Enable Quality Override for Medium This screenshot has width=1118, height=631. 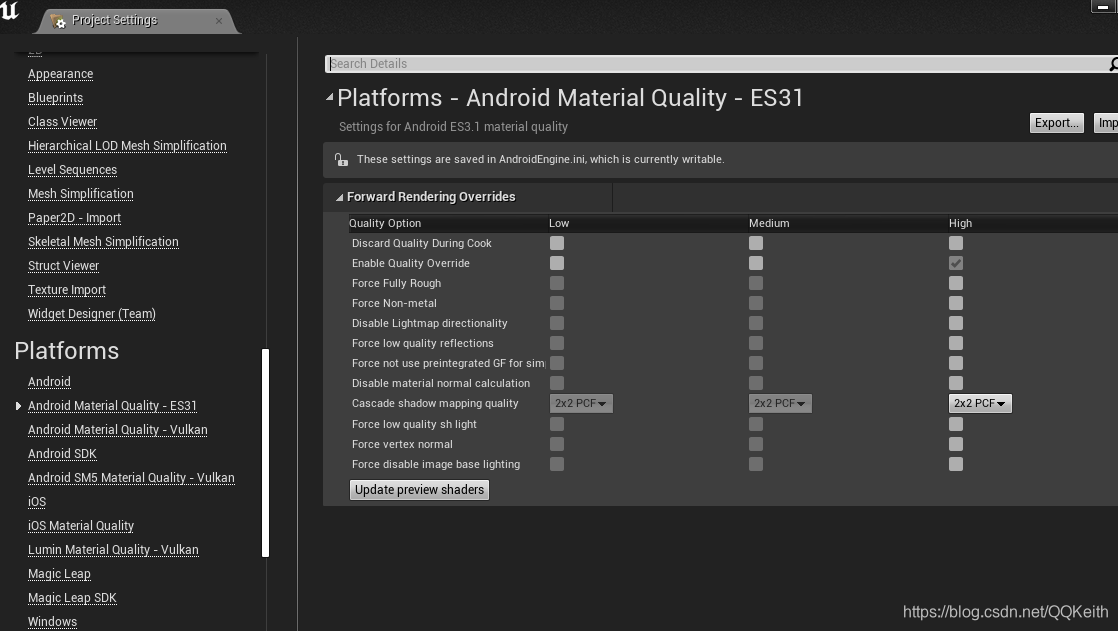pos(756,263)
